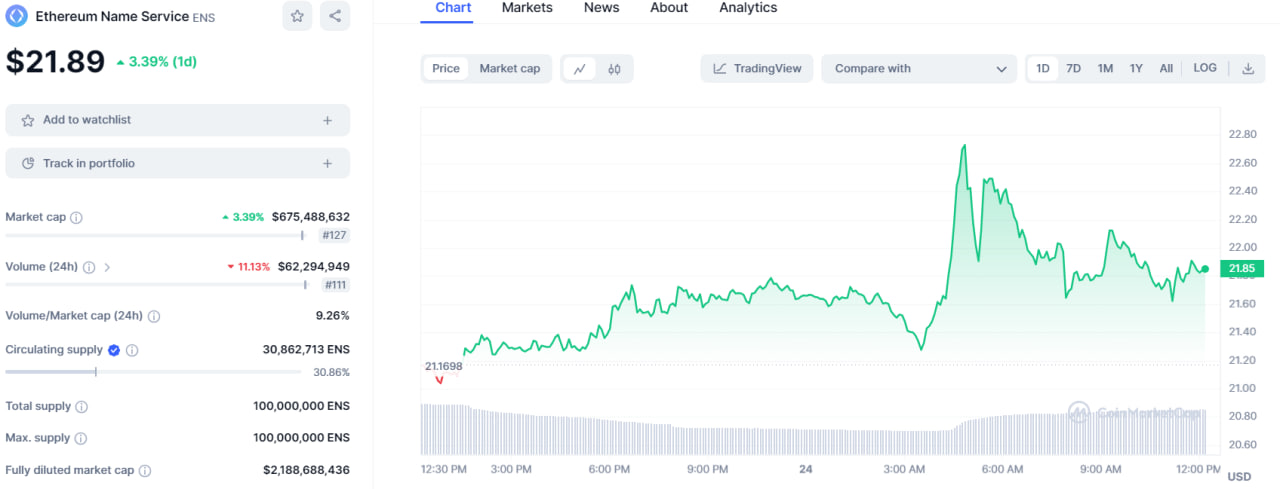This screenshot has height=489, width=1280.
Task: Toggle LOG scale on chart
Action: (x=1205, y=68)
